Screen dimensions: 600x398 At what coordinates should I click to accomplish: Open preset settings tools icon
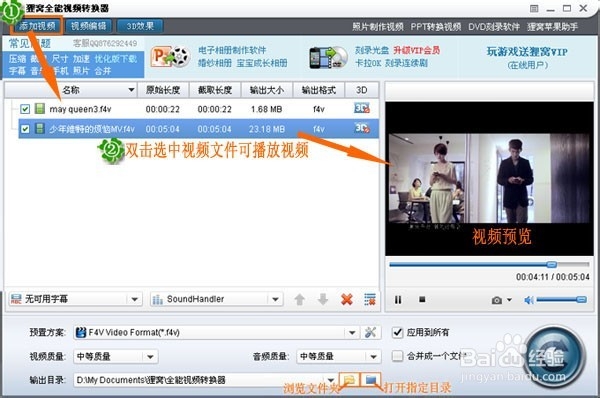click(370, 333)
